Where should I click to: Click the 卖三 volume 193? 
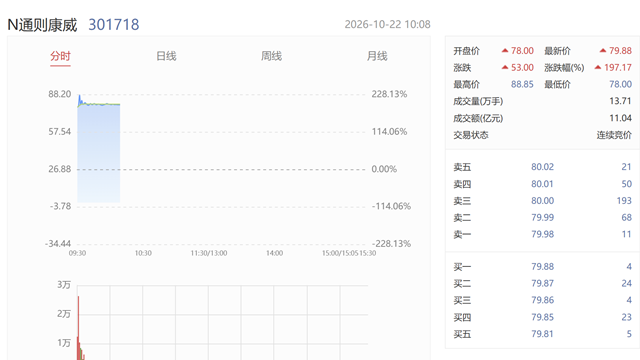624,200
